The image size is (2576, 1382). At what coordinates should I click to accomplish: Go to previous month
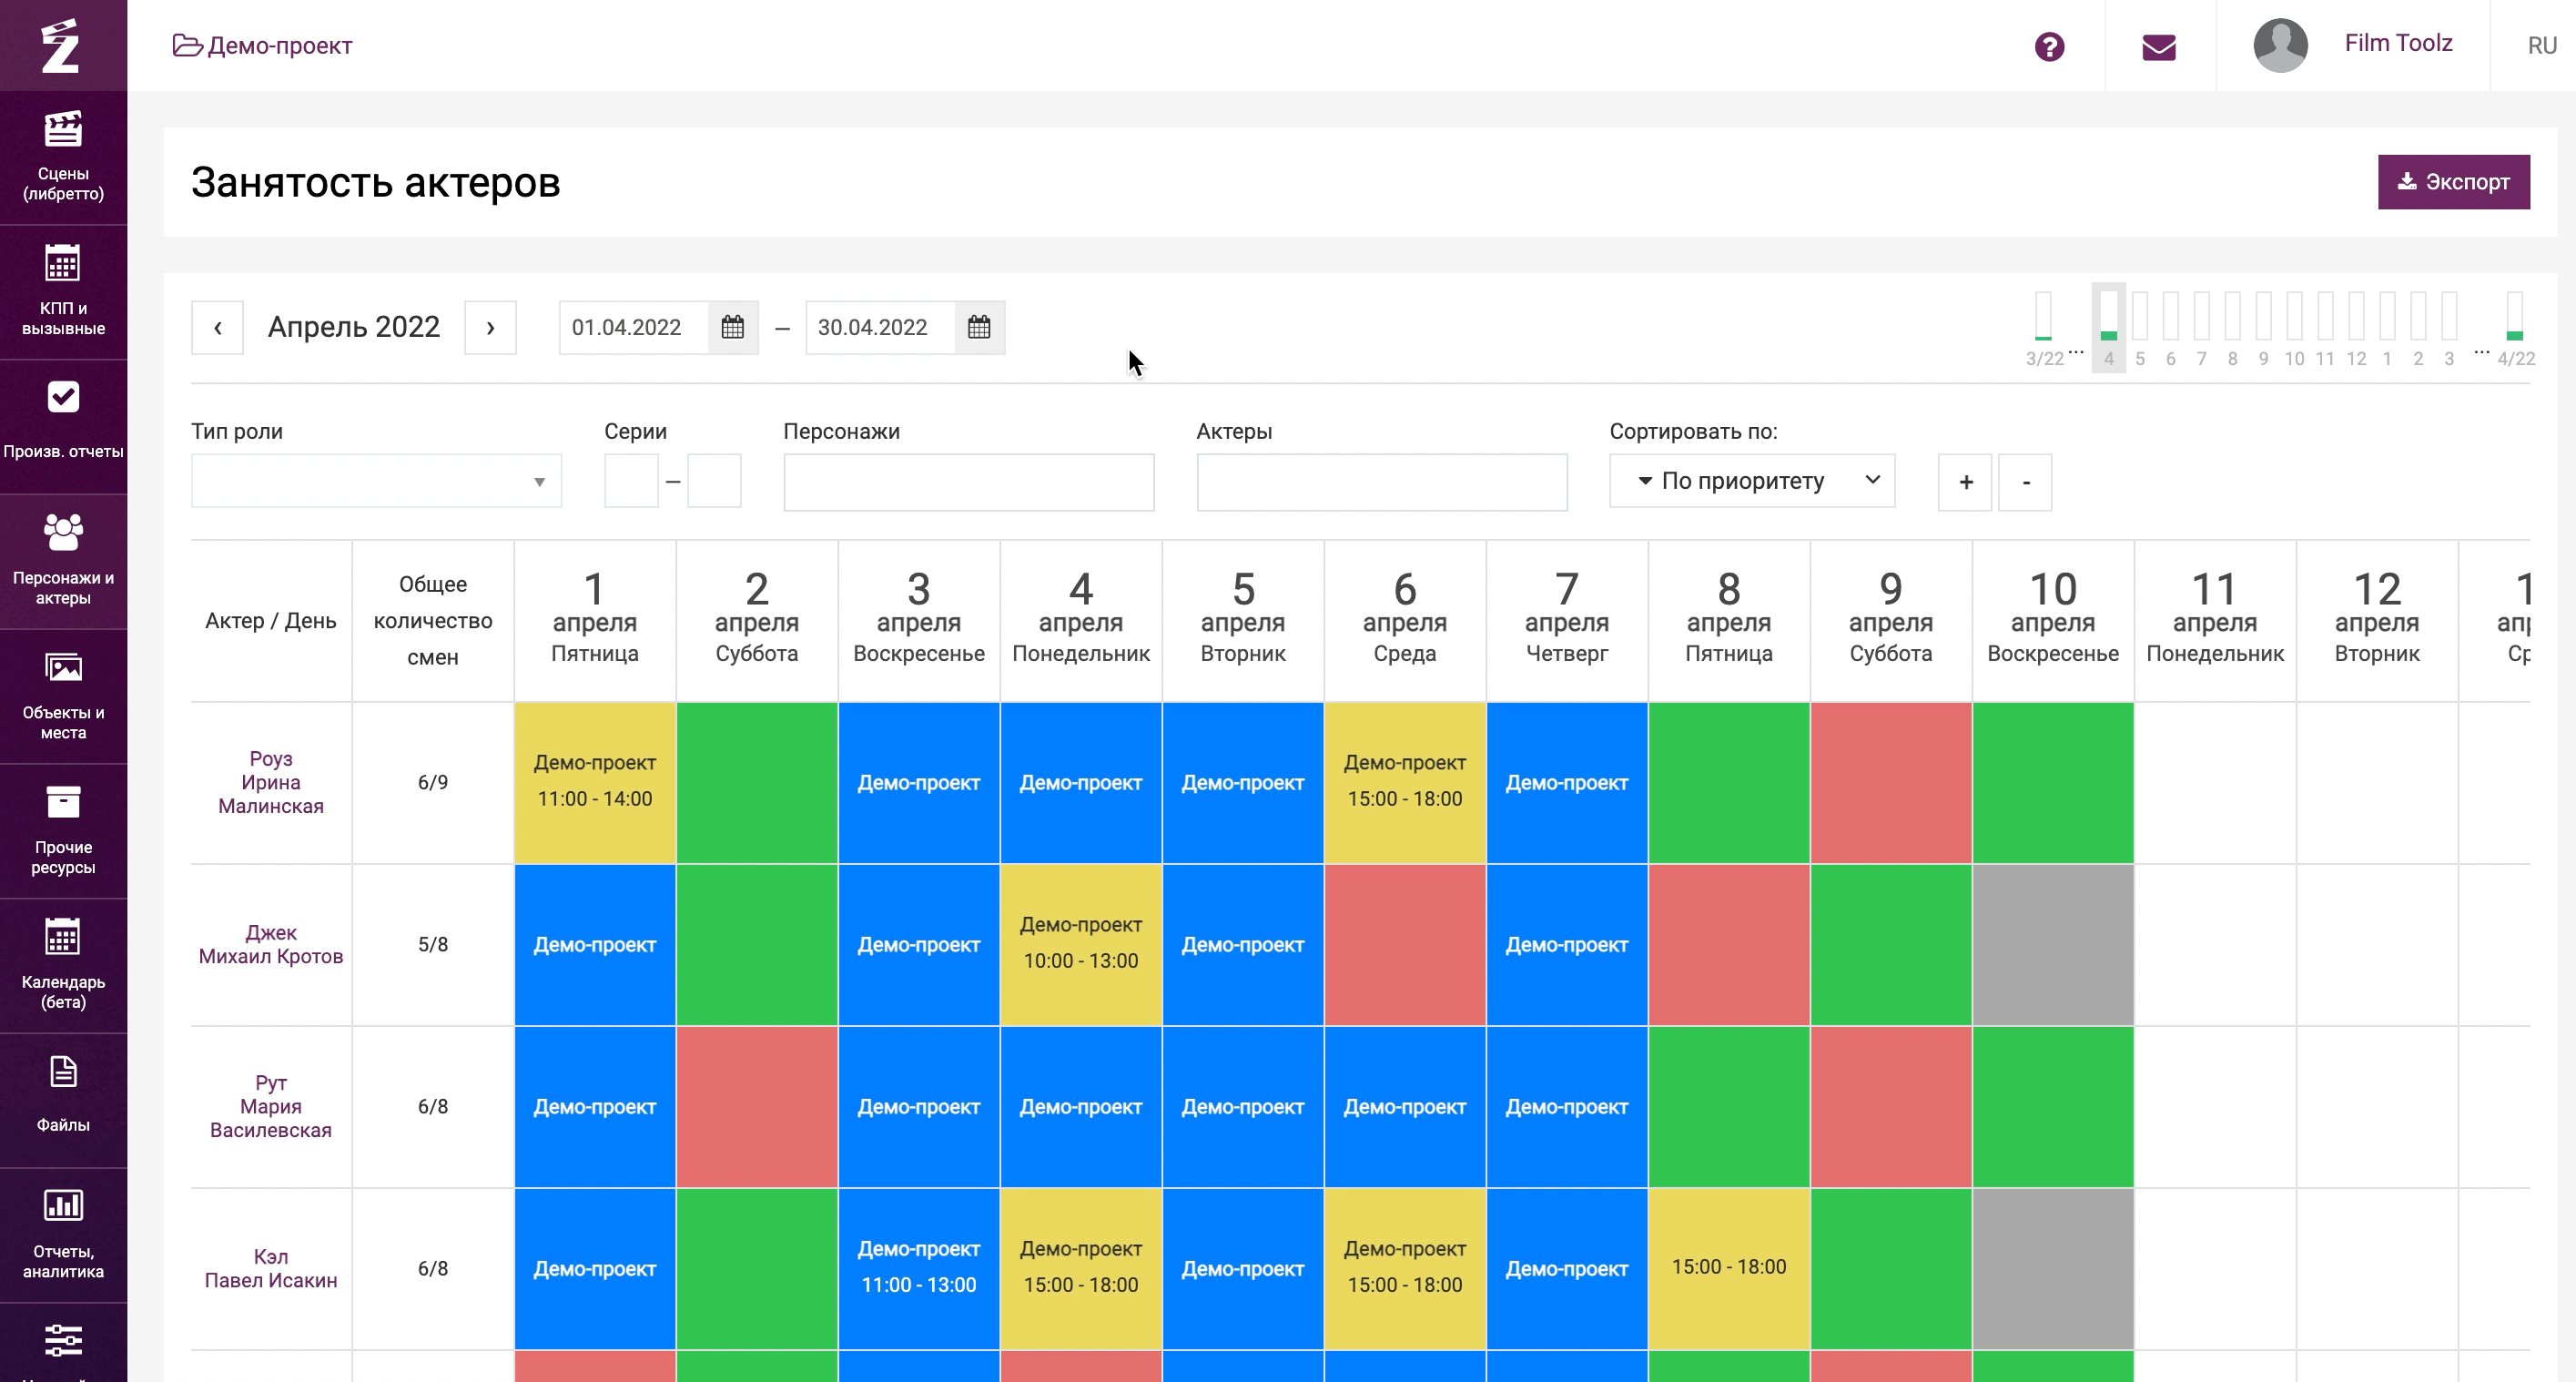[217, 327]
